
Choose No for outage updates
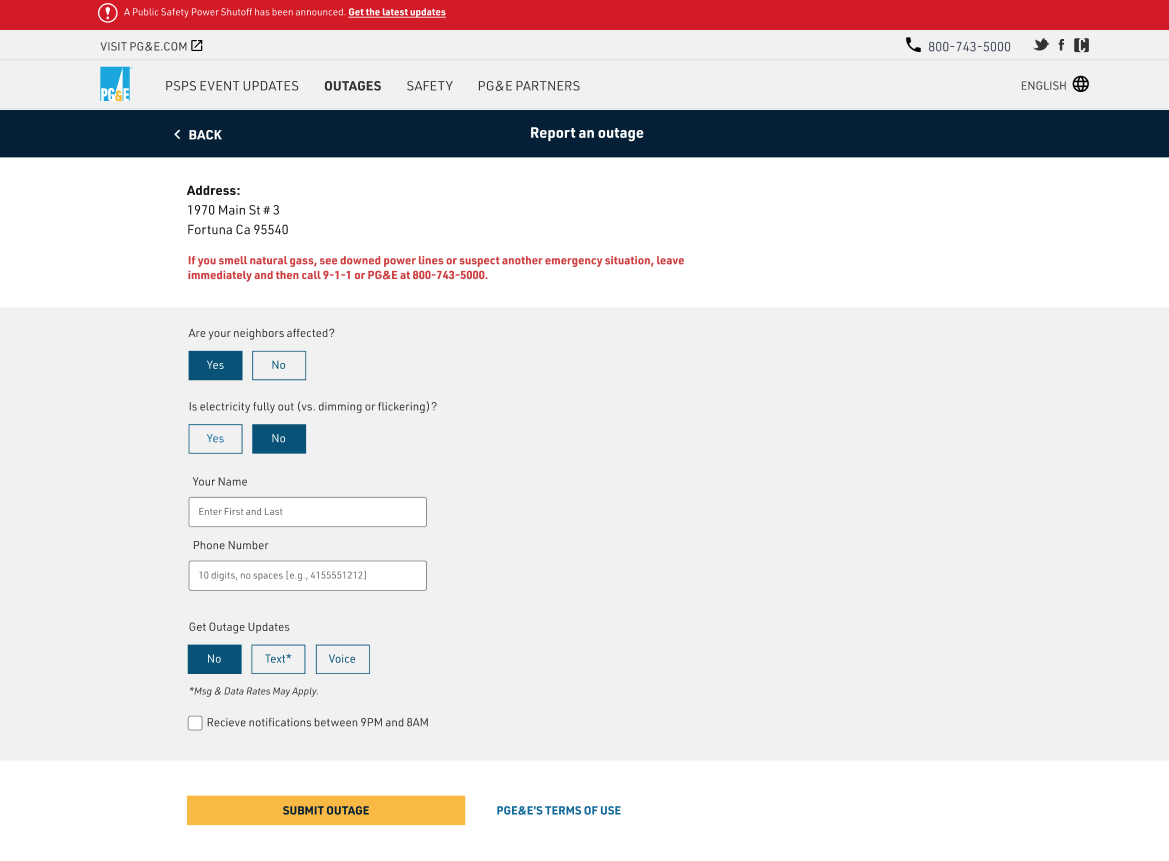(x=215, y=659)
